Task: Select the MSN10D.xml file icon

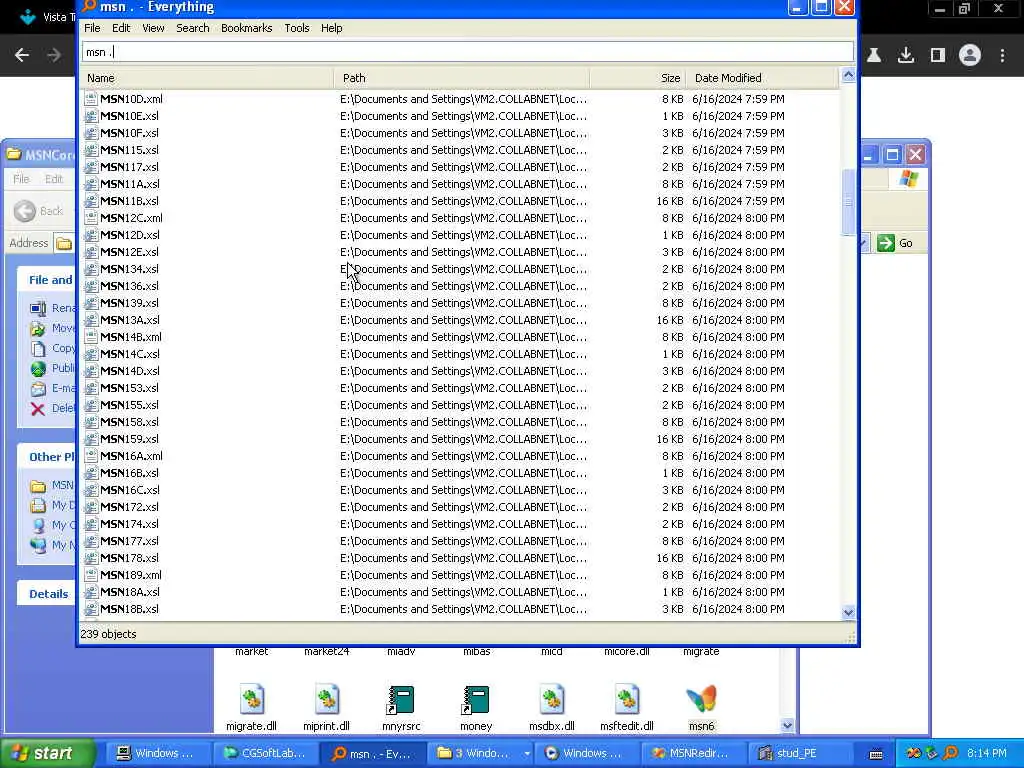Action: click(91, 99)
